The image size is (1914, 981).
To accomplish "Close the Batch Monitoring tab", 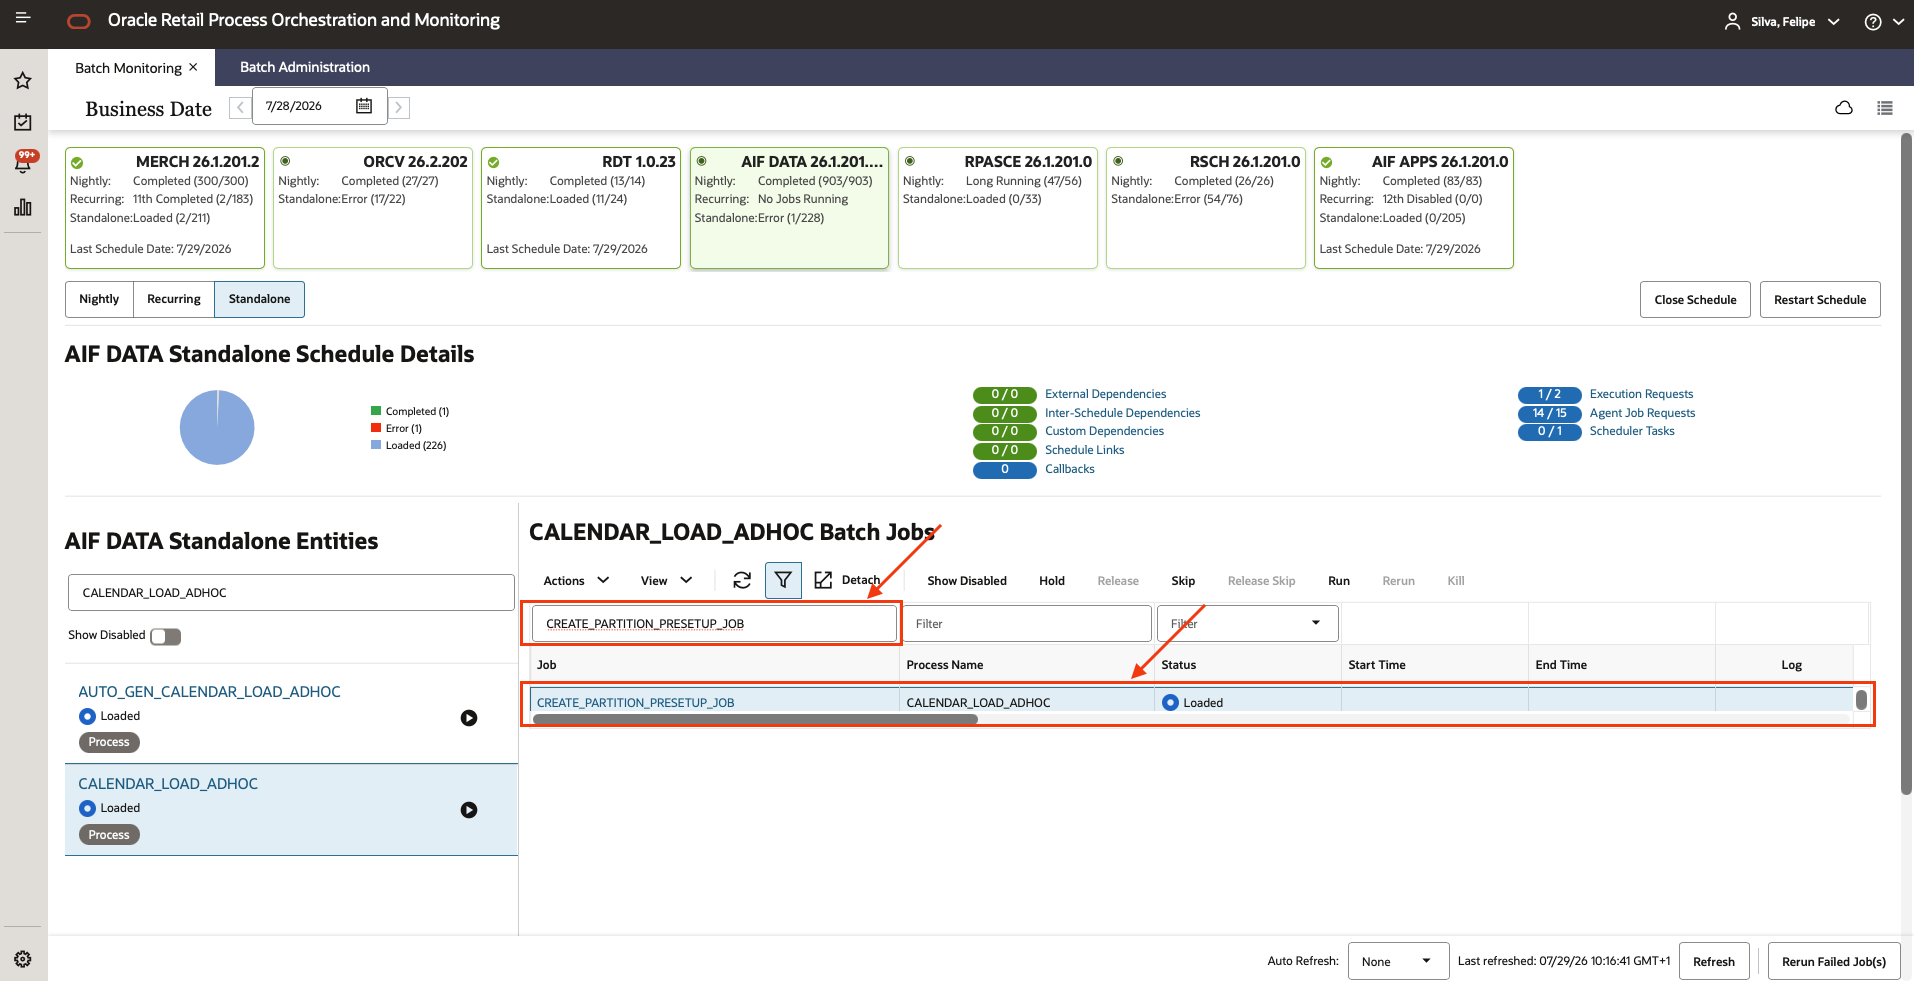I will pos(193,67).
